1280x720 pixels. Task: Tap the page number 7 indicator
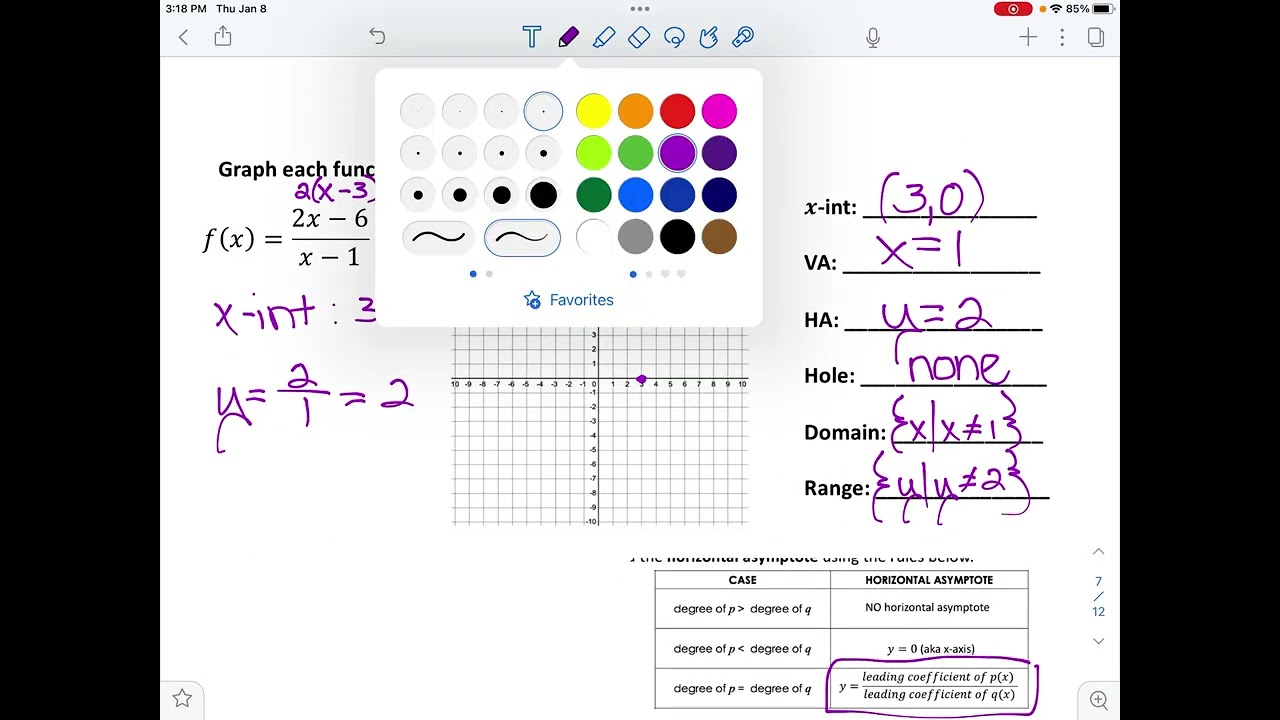1098,581
